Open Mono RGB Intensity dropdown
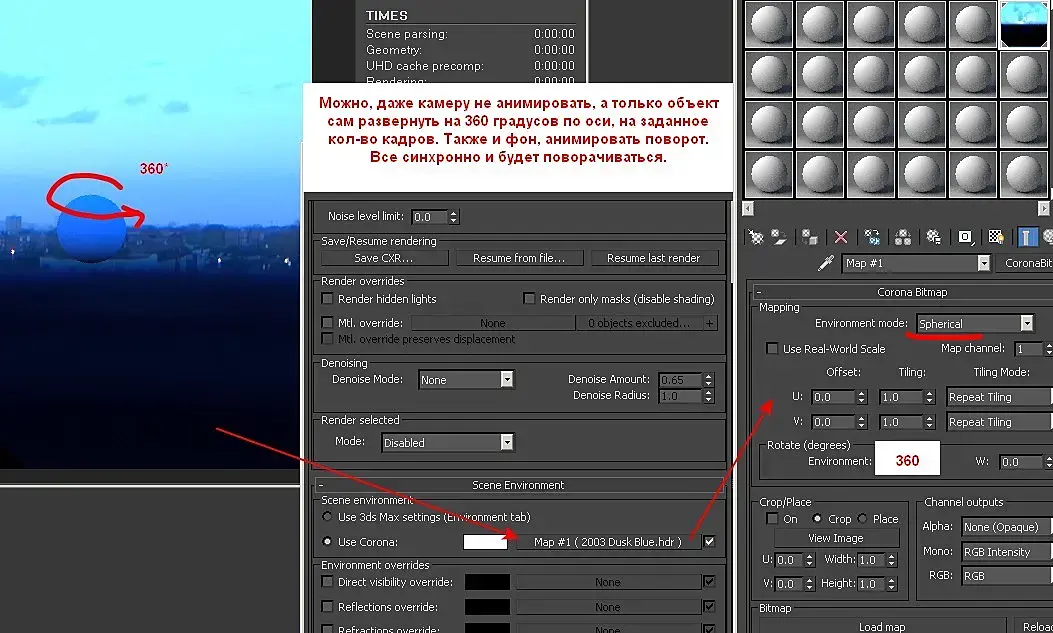This screenshot has width=1053, height=633. [1007, 552]
